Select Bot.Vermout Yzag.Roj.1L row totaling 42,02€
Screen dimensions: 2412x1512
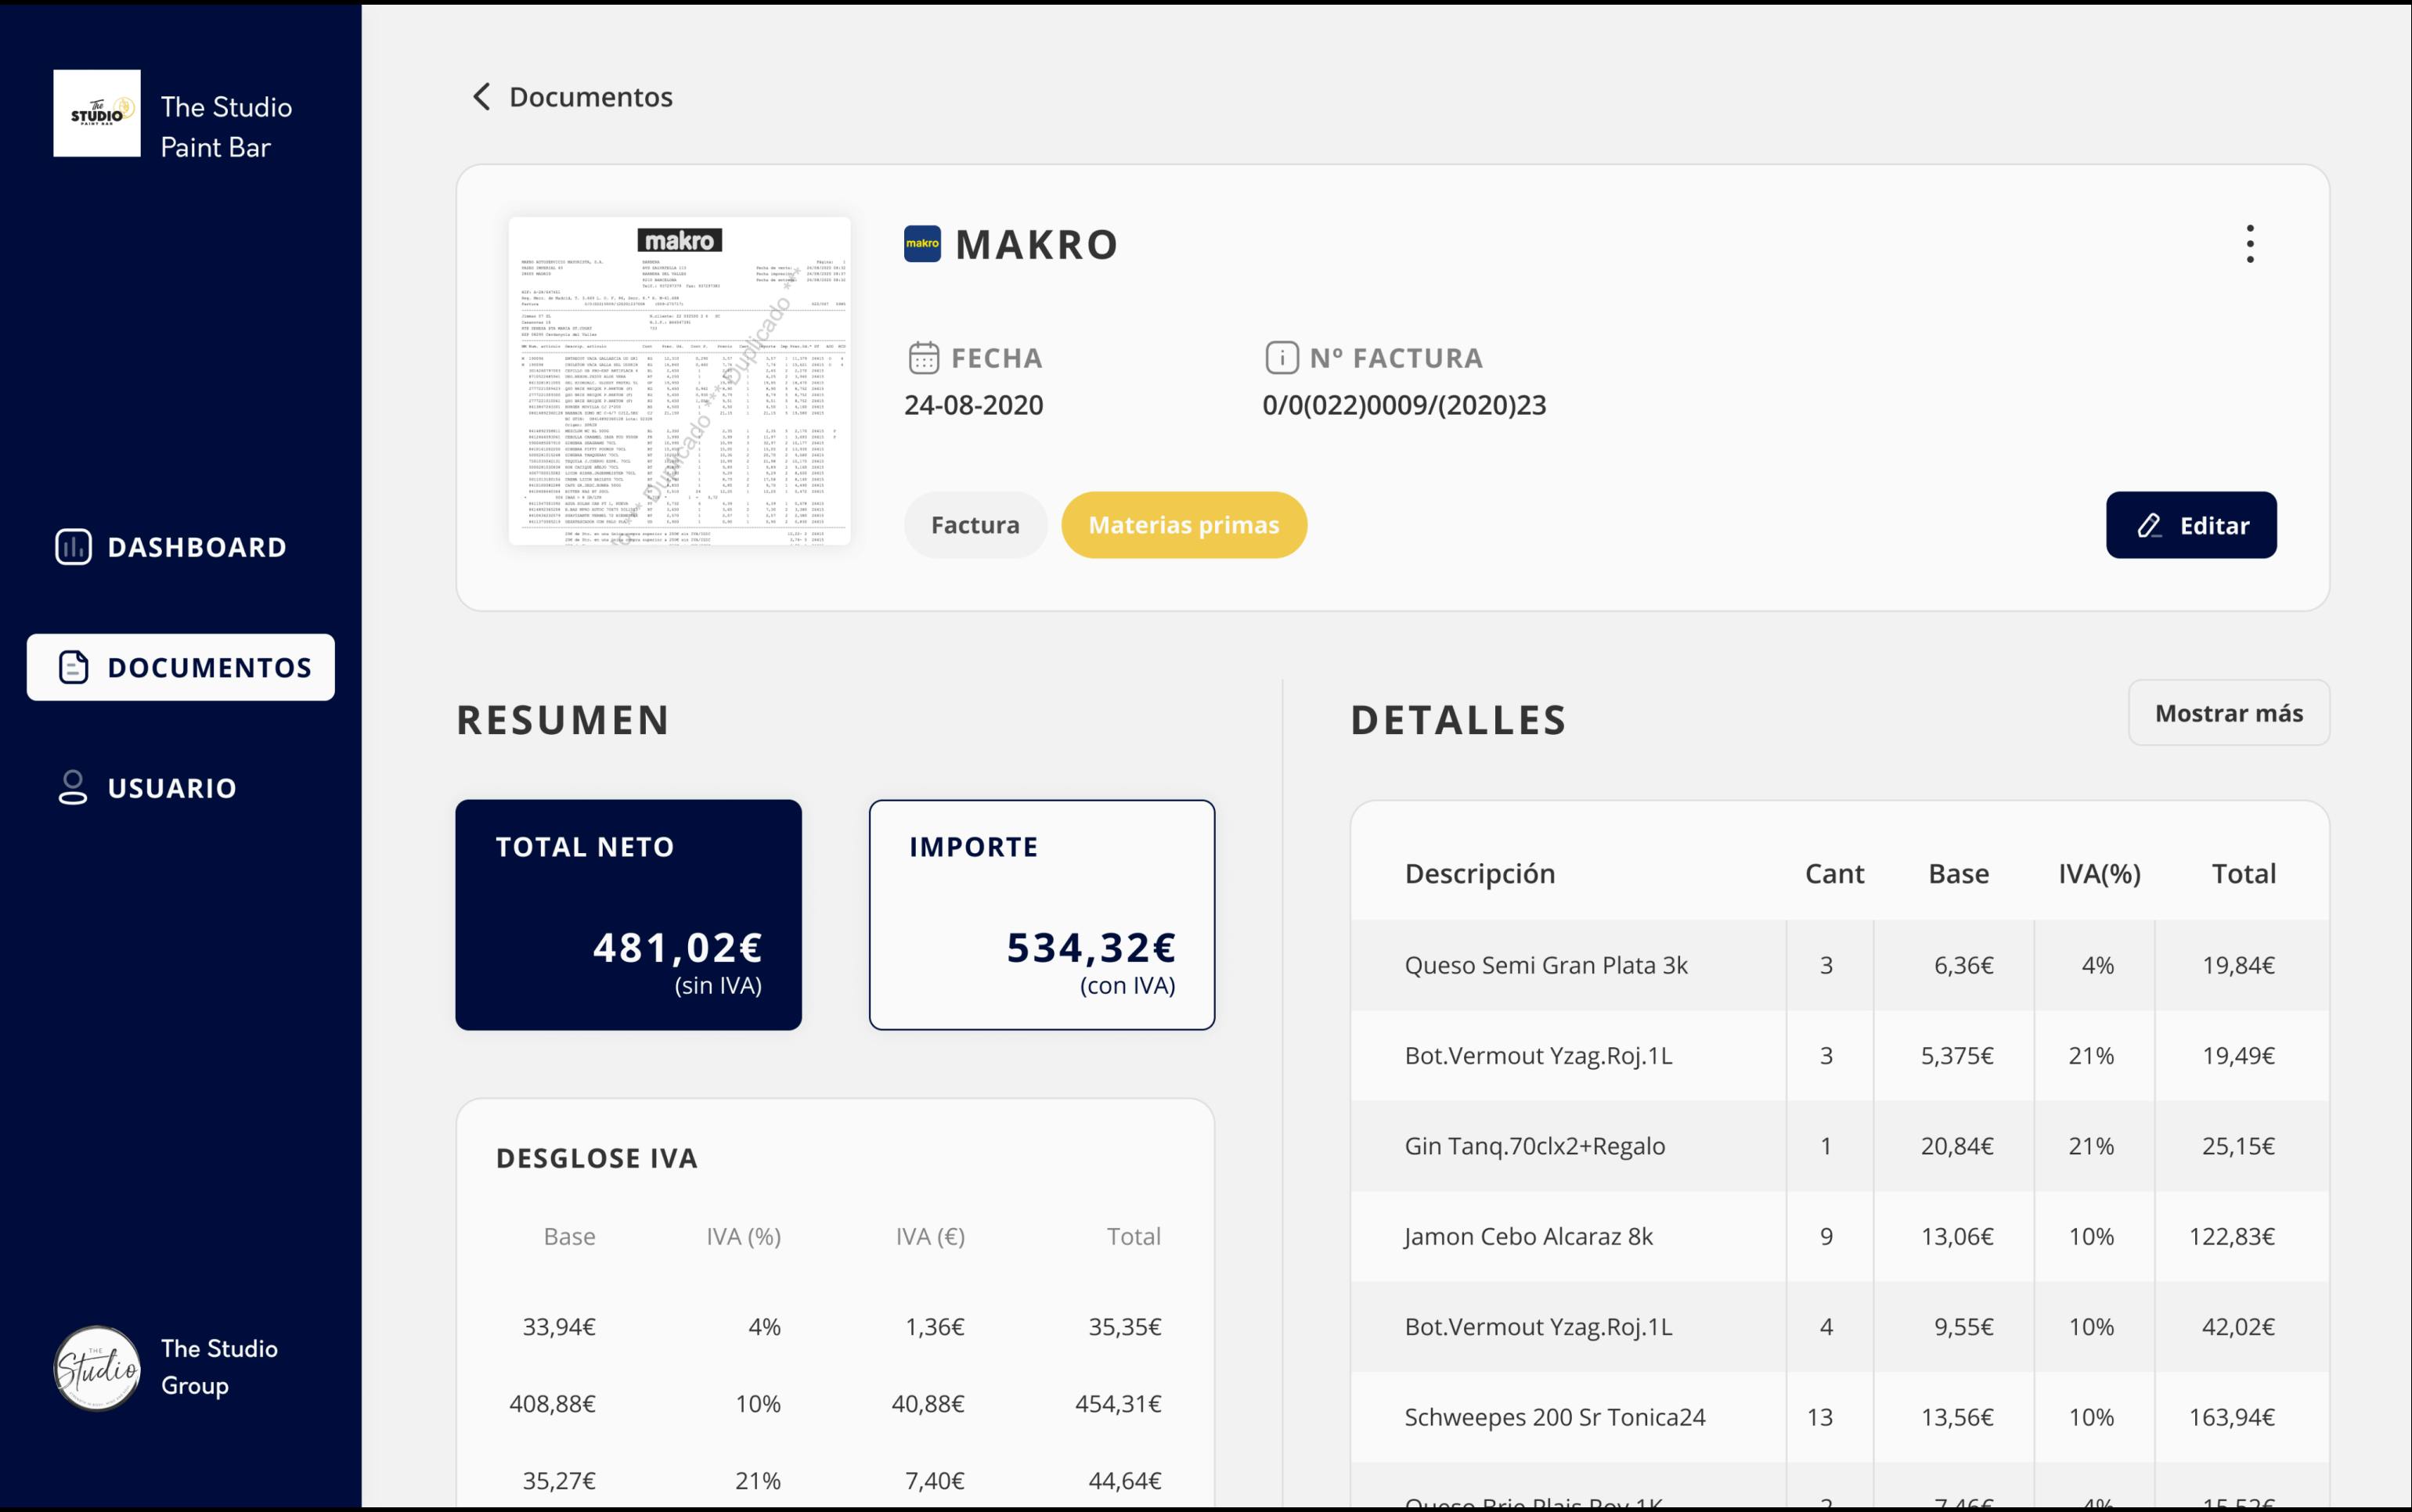click(1840, 1326)
